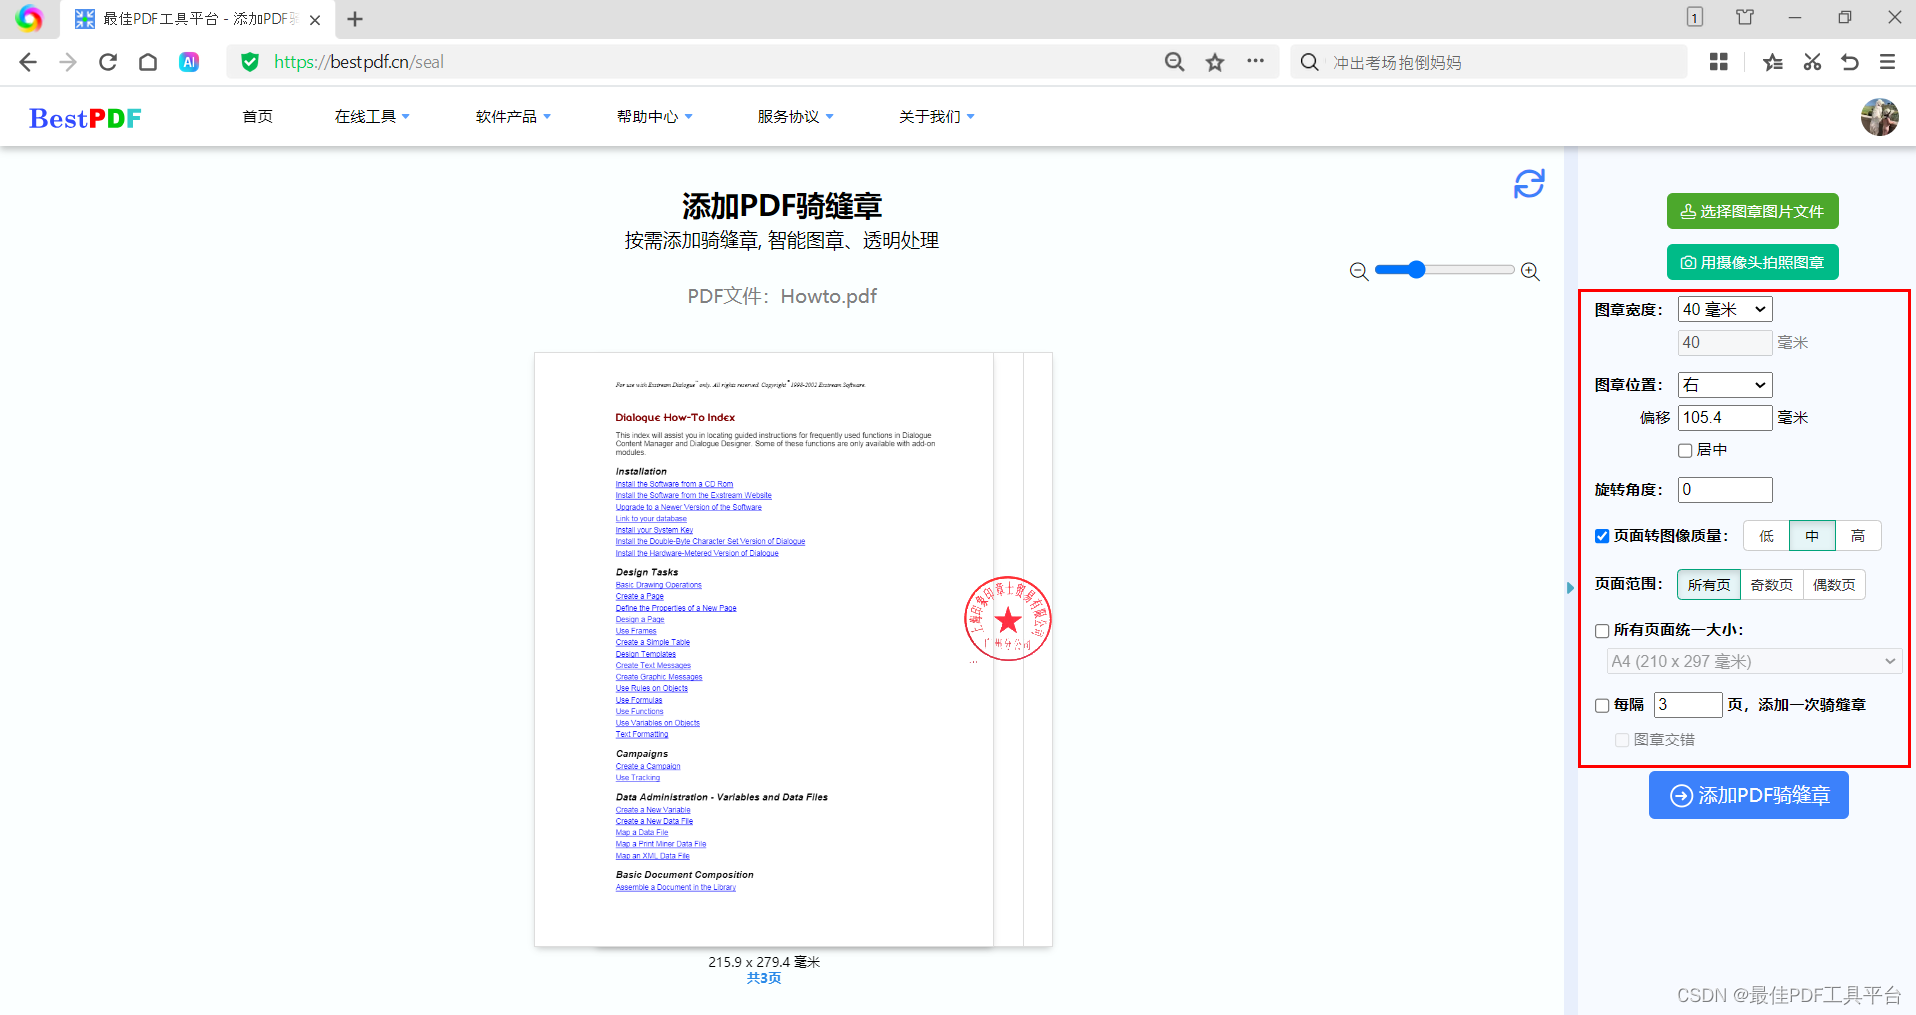1916x1015 pixels.
Task: Click the 添加PDF骑缝章 submit button
Action: tap(1749, 795)
